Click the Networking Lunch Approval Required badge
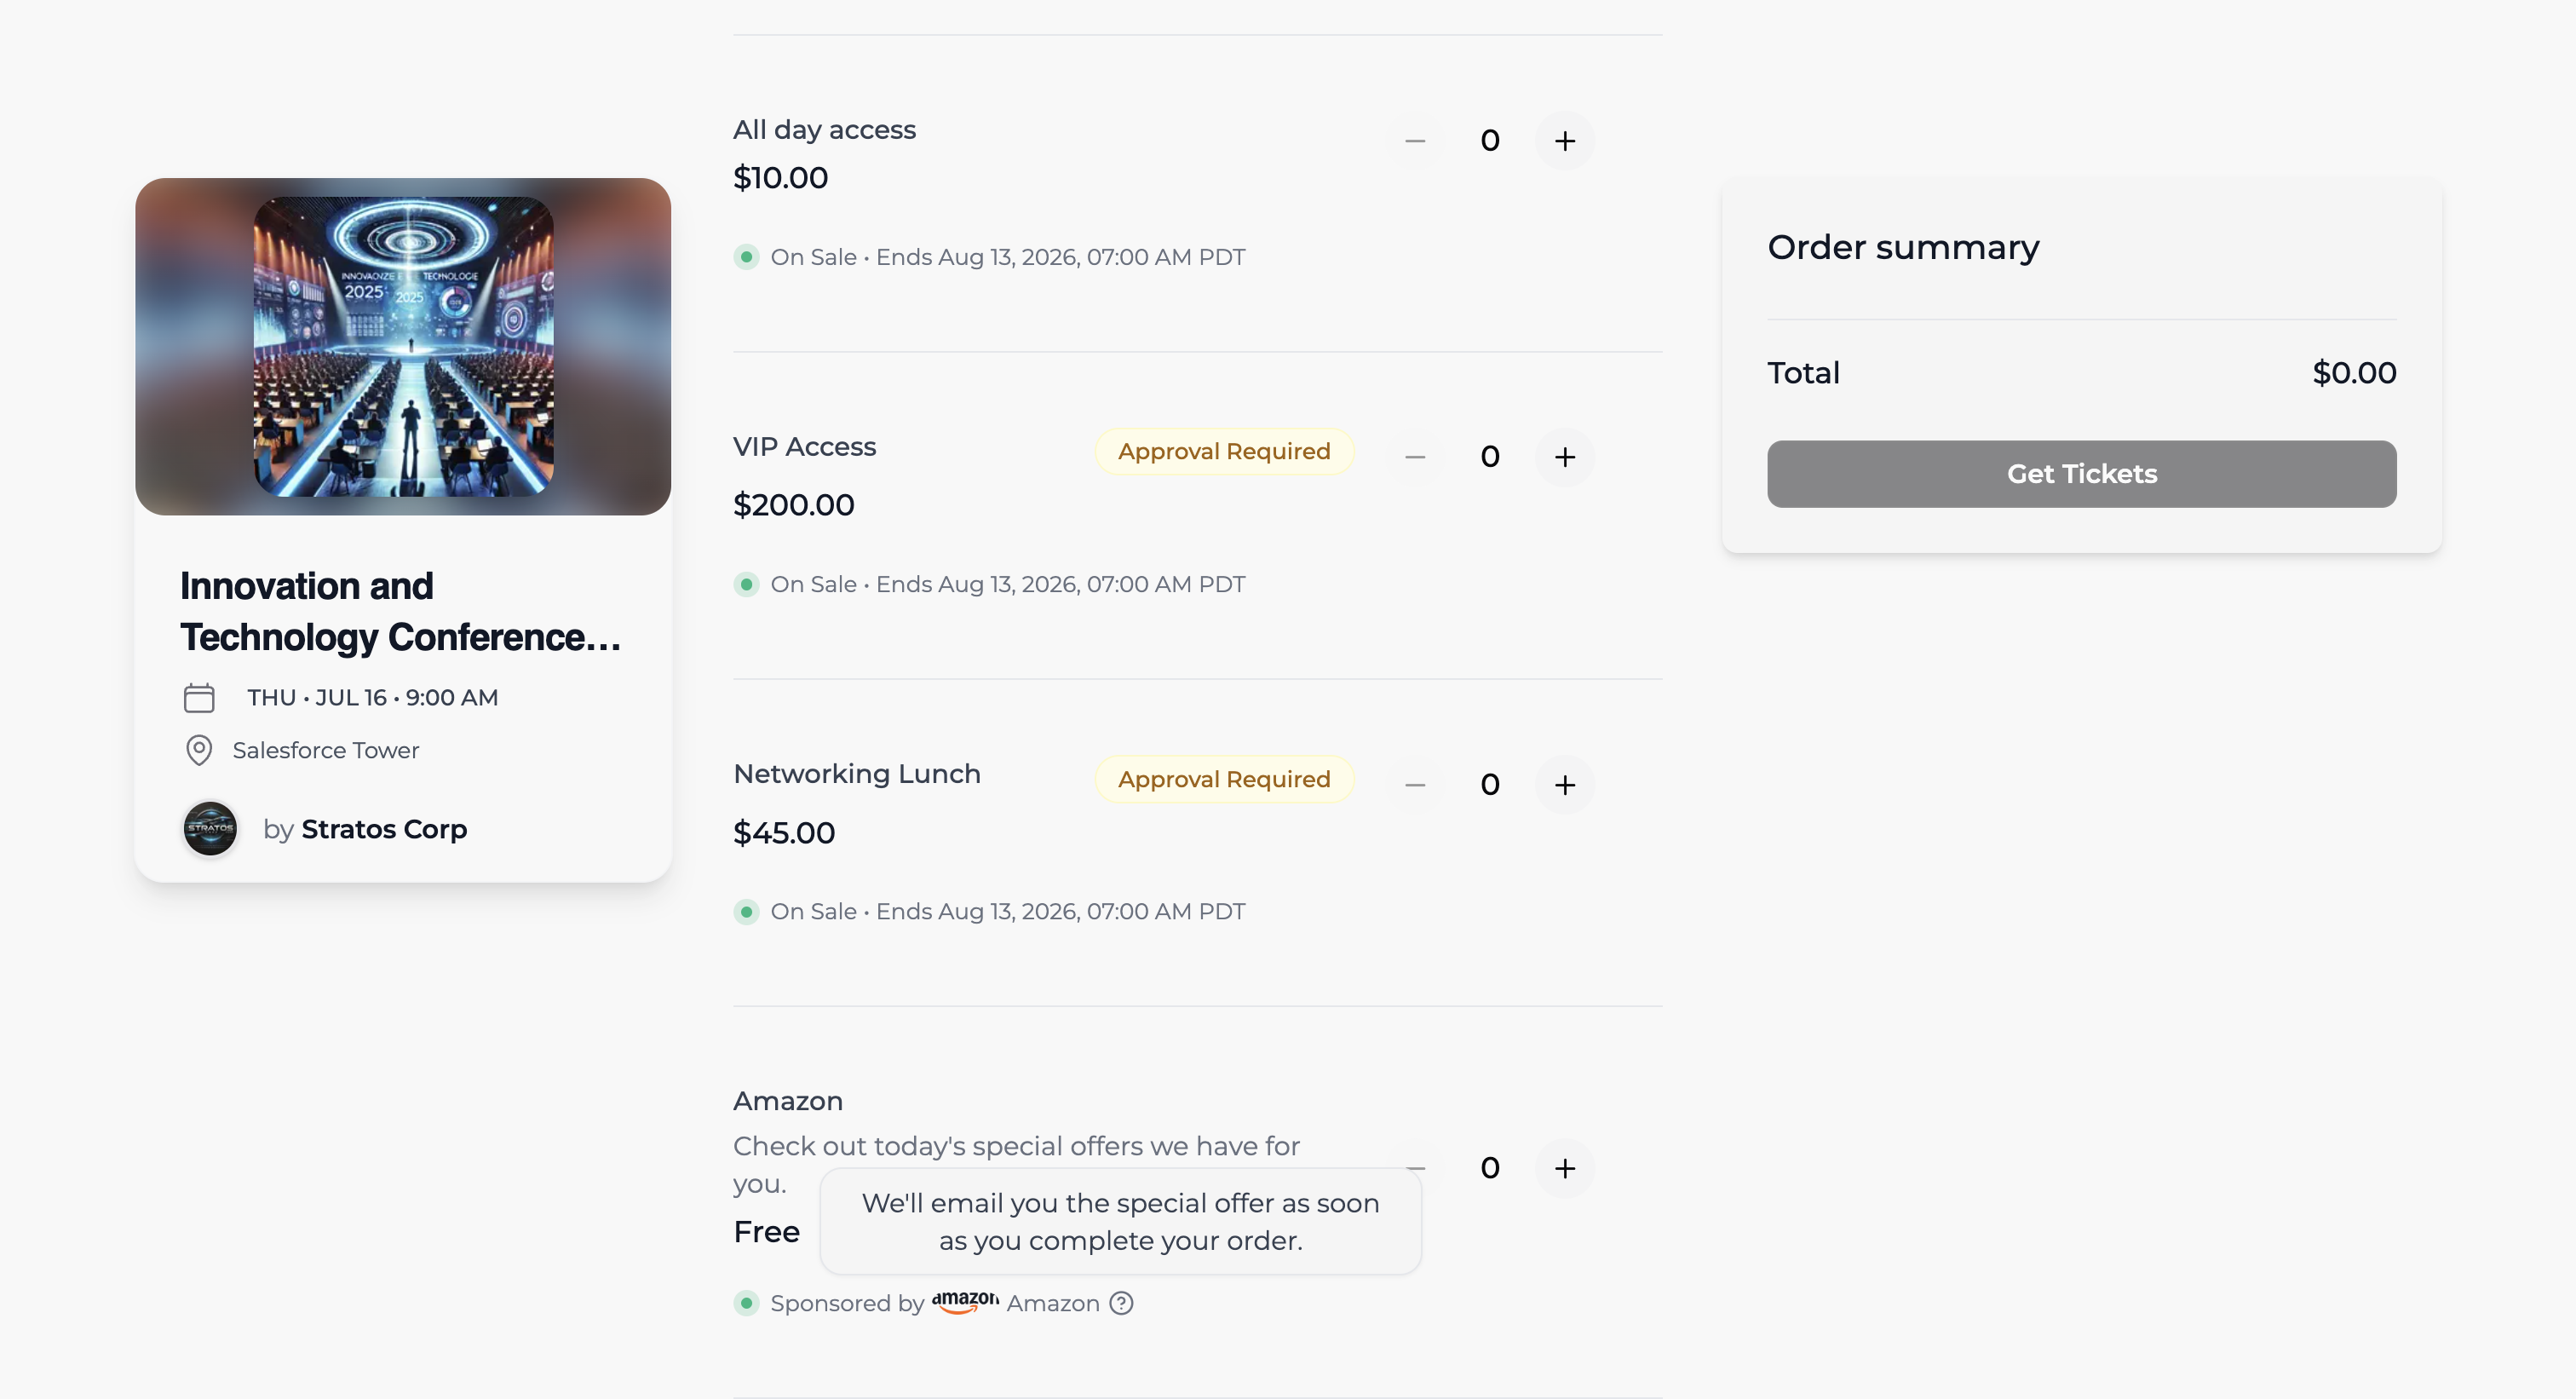The width and height of the screenshot is (2576, 1399). point(1224,779)
